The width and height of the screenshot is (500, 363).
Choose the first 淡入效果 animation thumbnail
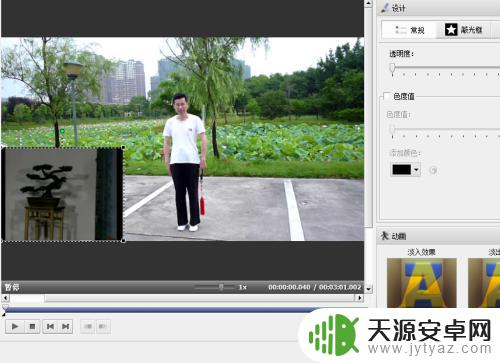point(422,283)
